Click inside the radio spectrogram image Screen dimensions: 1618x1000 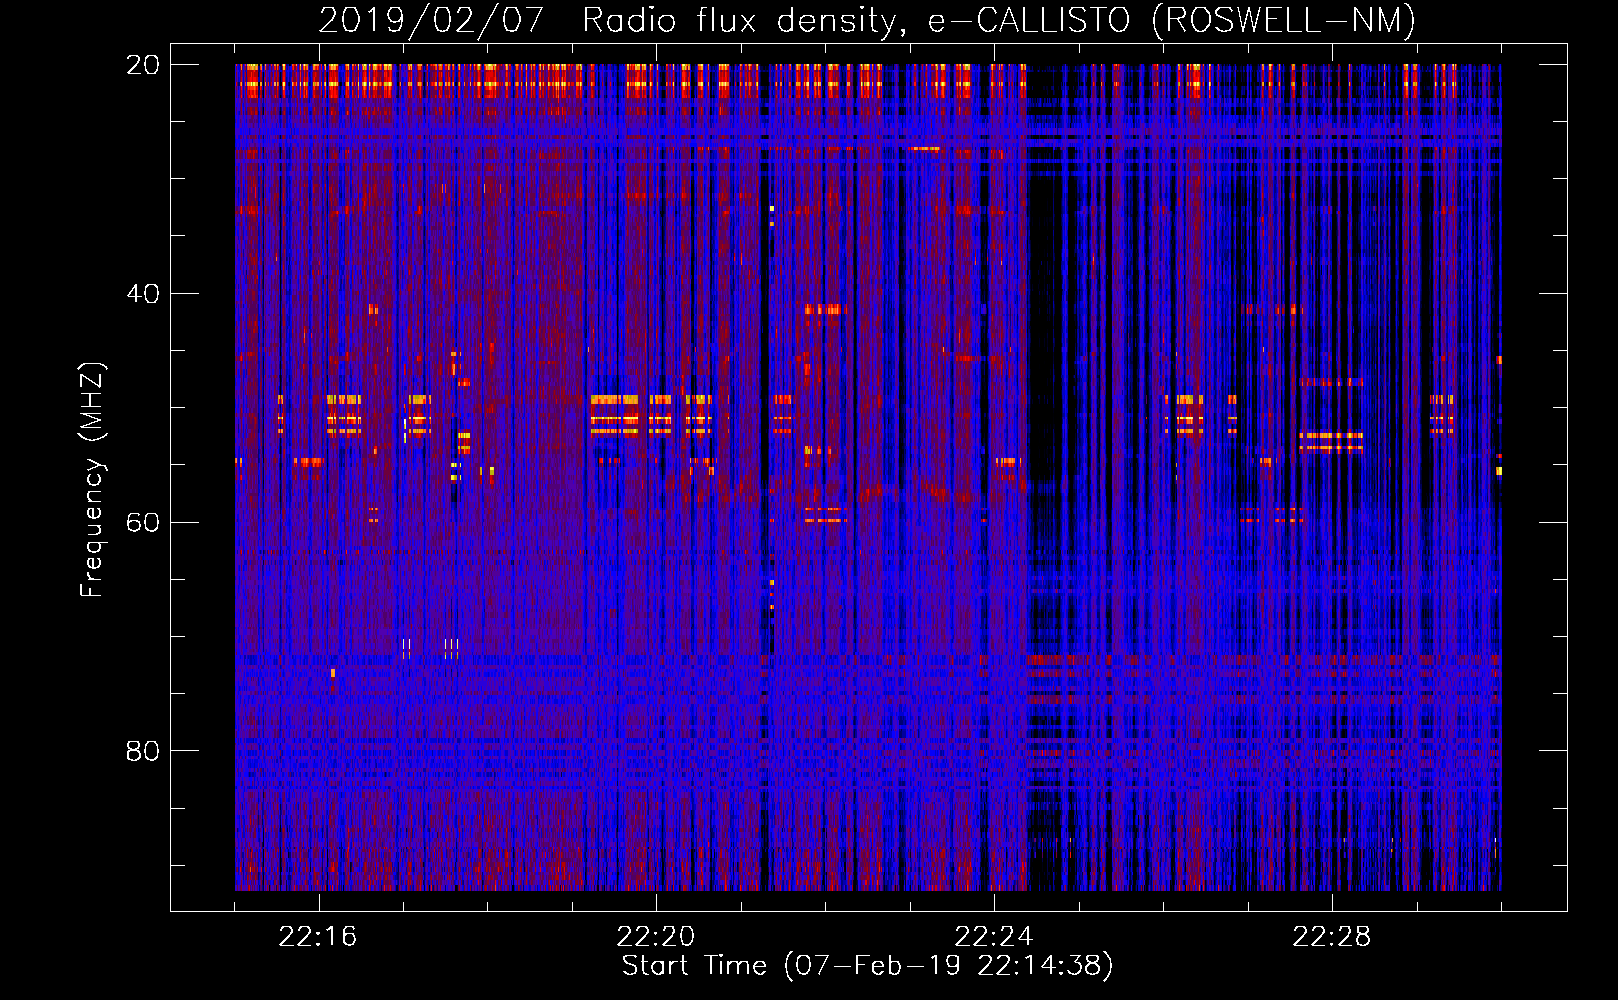pyautogui.click(x=868, y=477)
